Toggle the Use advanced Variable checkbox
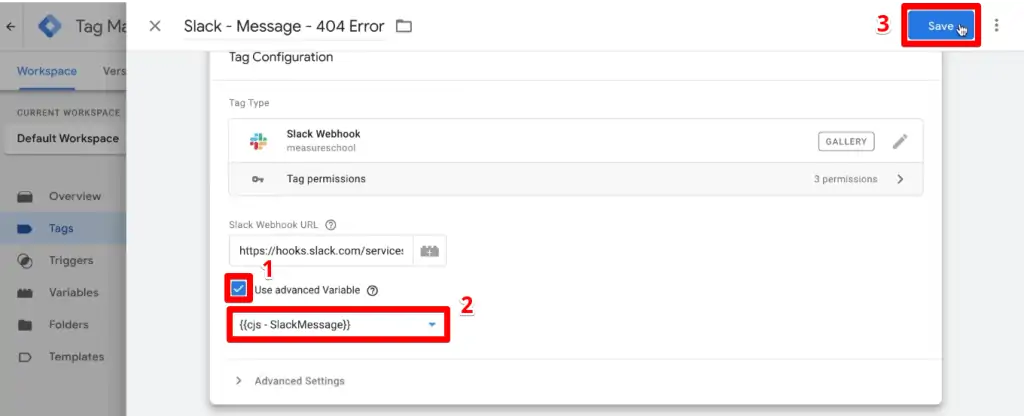Viewport: 1024px width, 416px height. pos(238,289)
